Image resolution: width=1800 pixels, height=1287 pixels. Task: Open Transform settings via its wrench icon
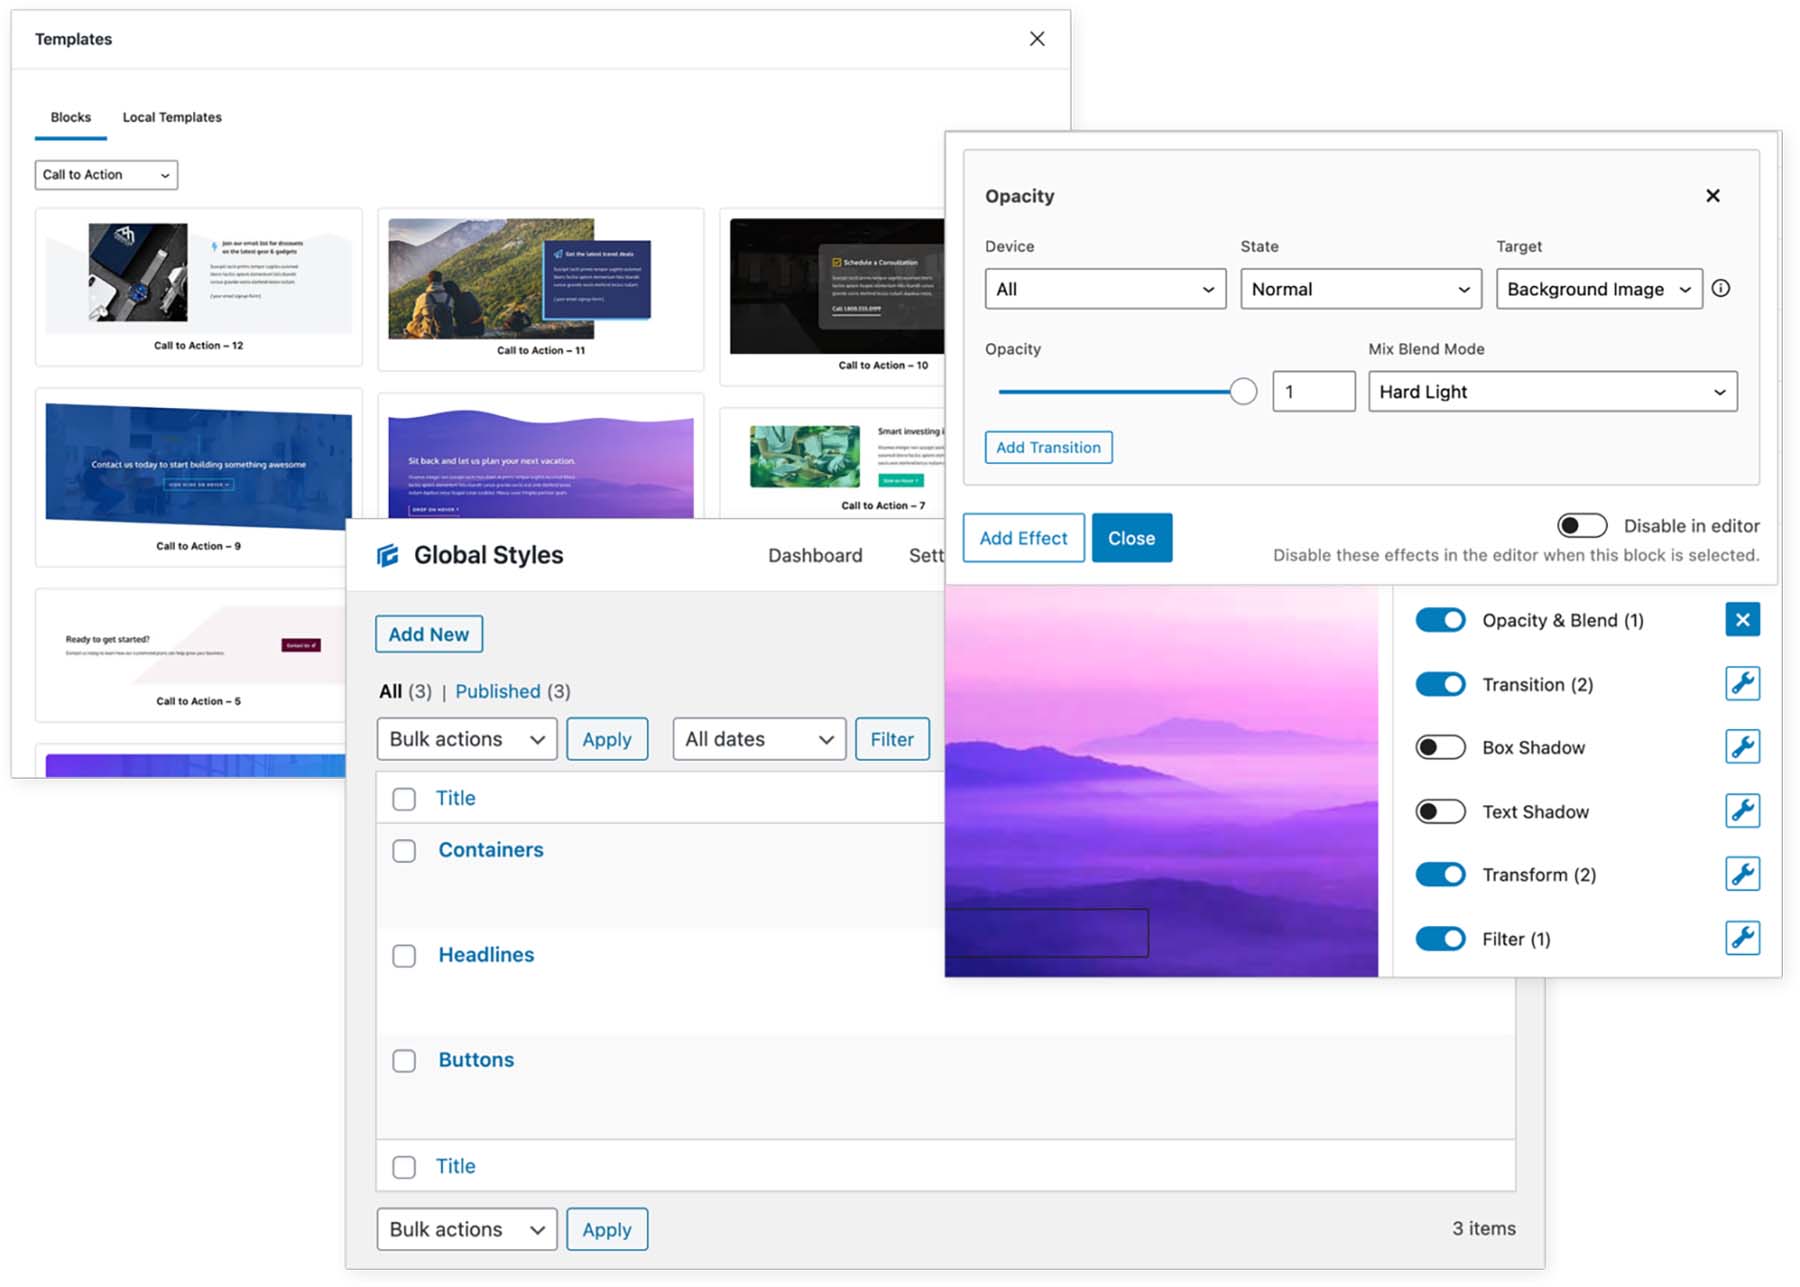tap(1743, 874)
